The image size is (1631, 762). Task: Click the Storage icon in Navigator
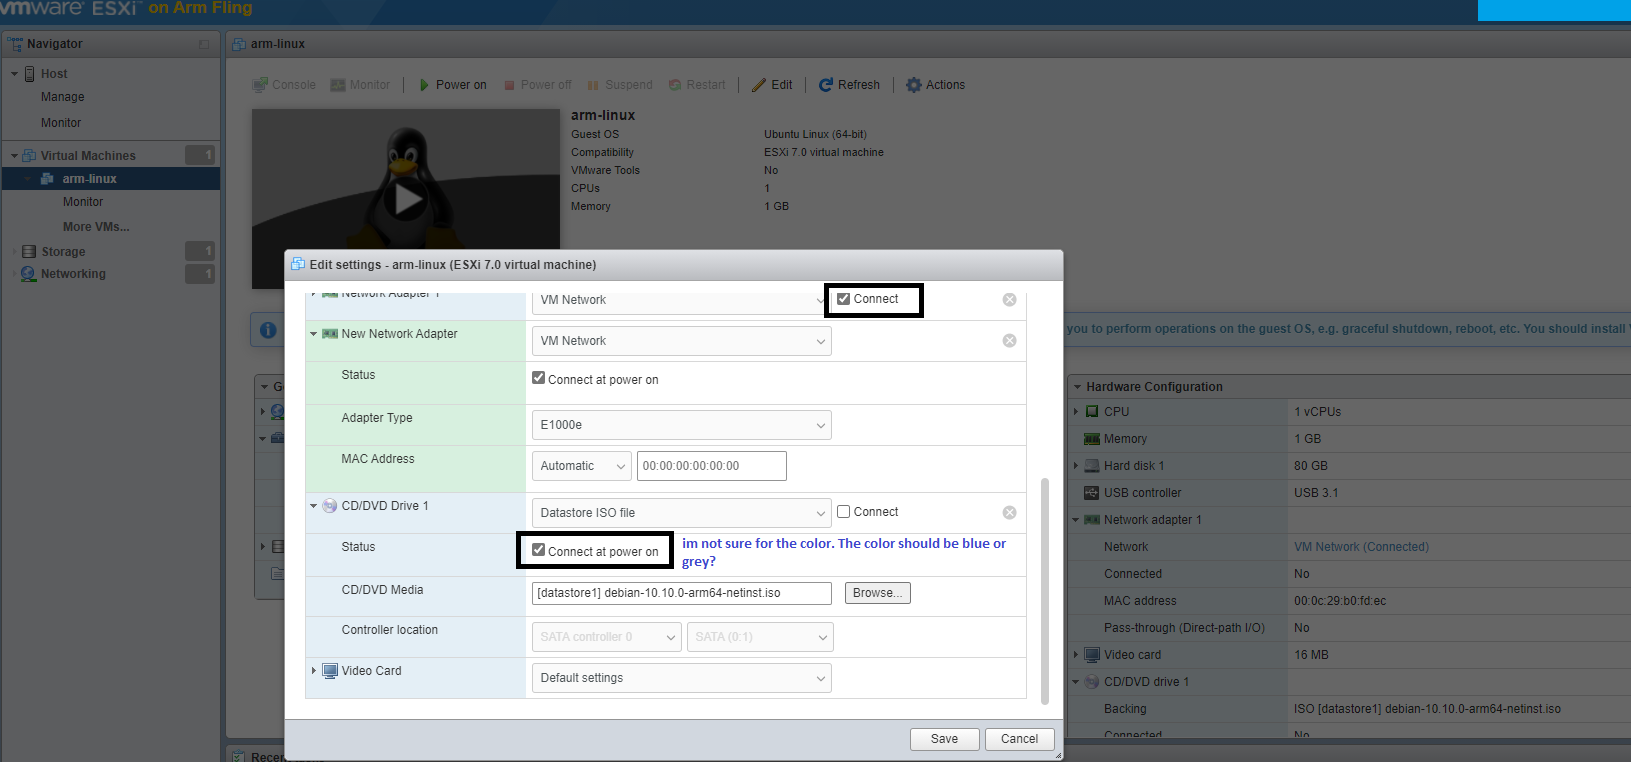tap(29, 252)
